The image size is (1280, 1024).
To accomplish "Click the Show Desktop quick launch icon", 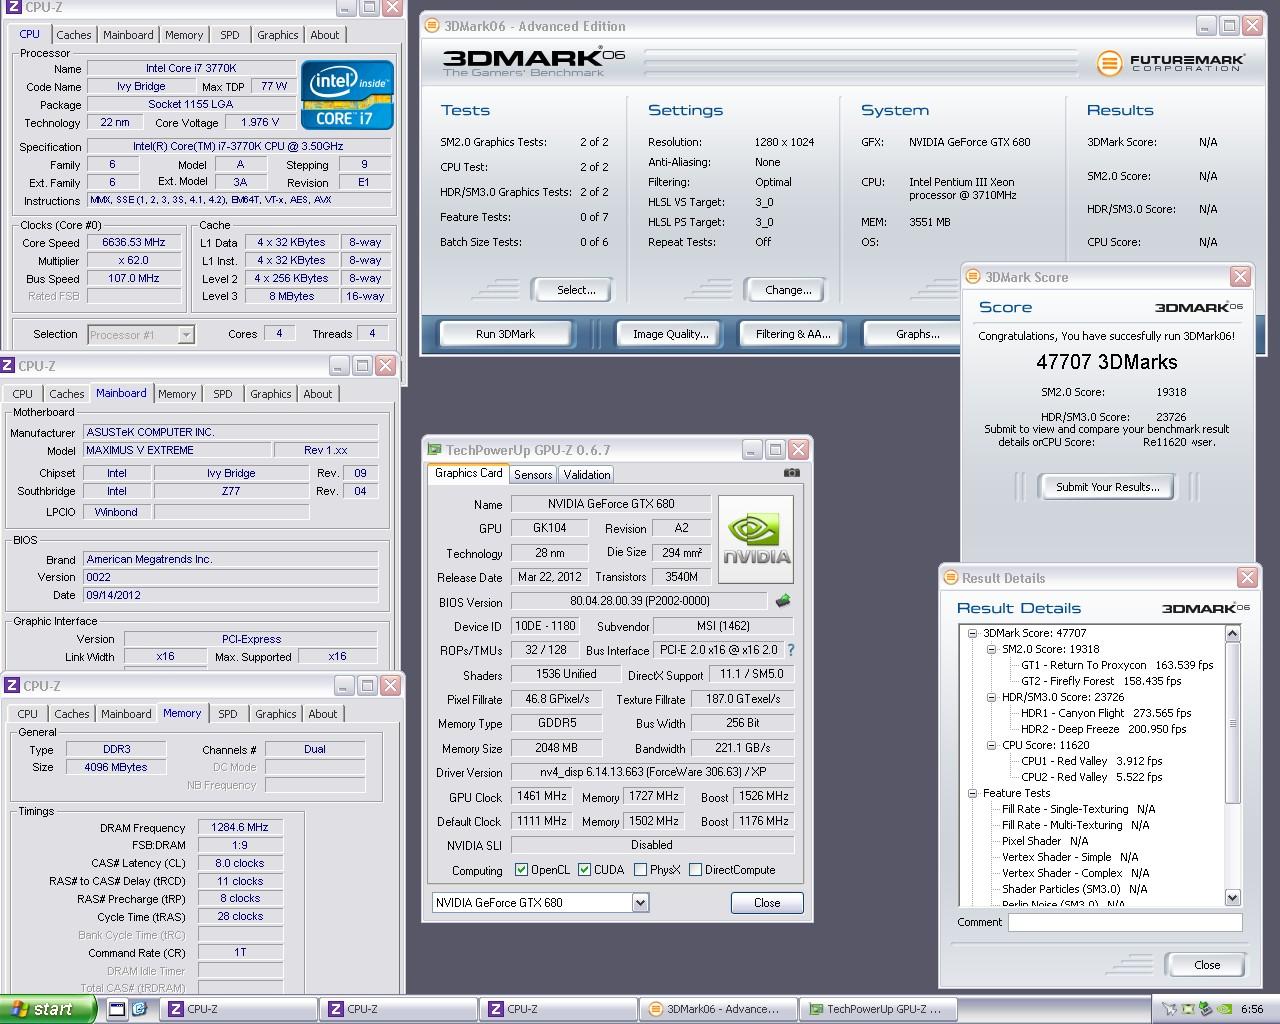I will [117, 1009].
